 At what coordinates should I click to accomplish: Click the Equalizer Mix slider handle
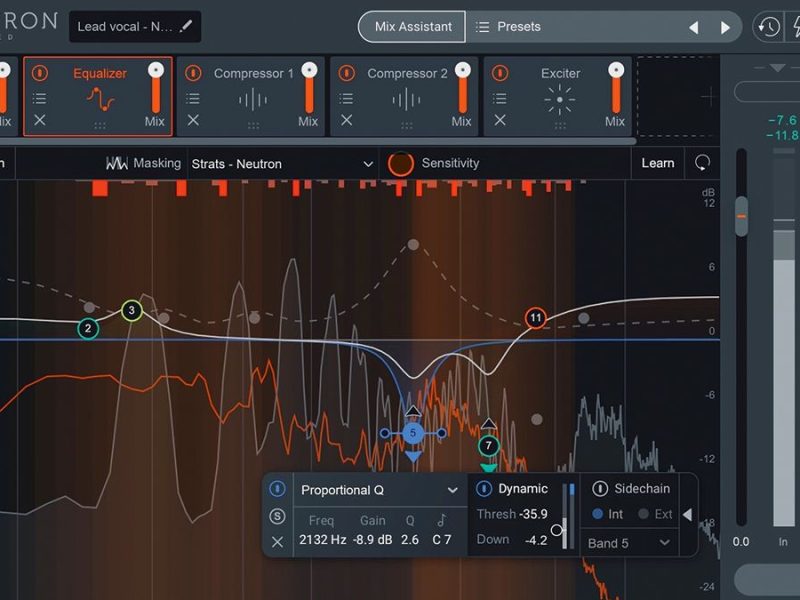[x=156, y=70]
